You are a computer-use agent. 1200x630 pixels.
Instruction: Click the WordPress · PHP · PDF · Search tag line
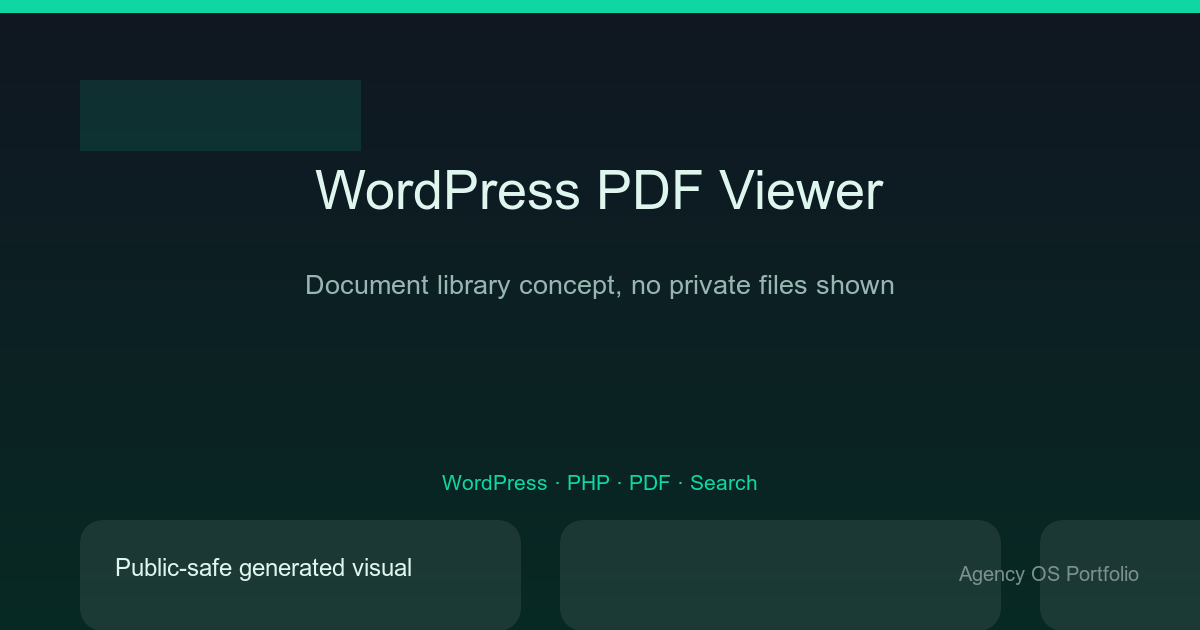599,483
